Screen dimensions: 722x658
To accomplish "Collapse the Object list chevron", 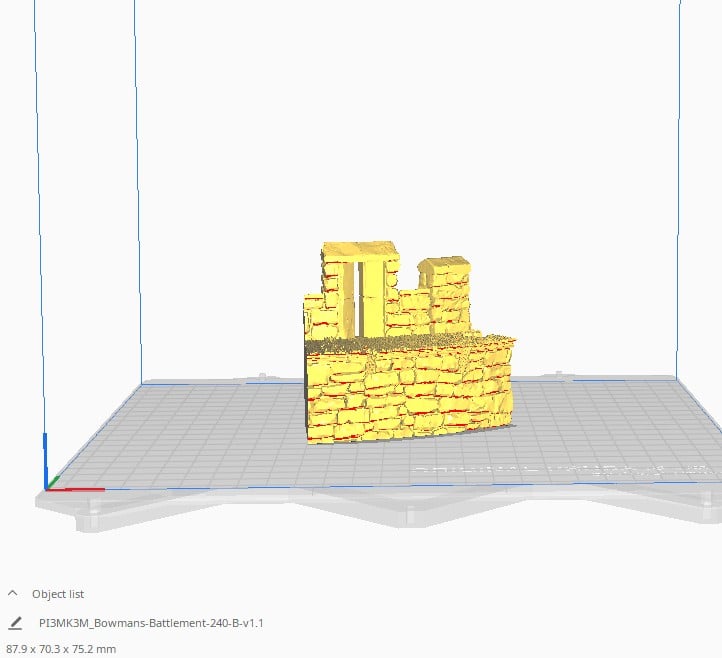I will 13,594.
